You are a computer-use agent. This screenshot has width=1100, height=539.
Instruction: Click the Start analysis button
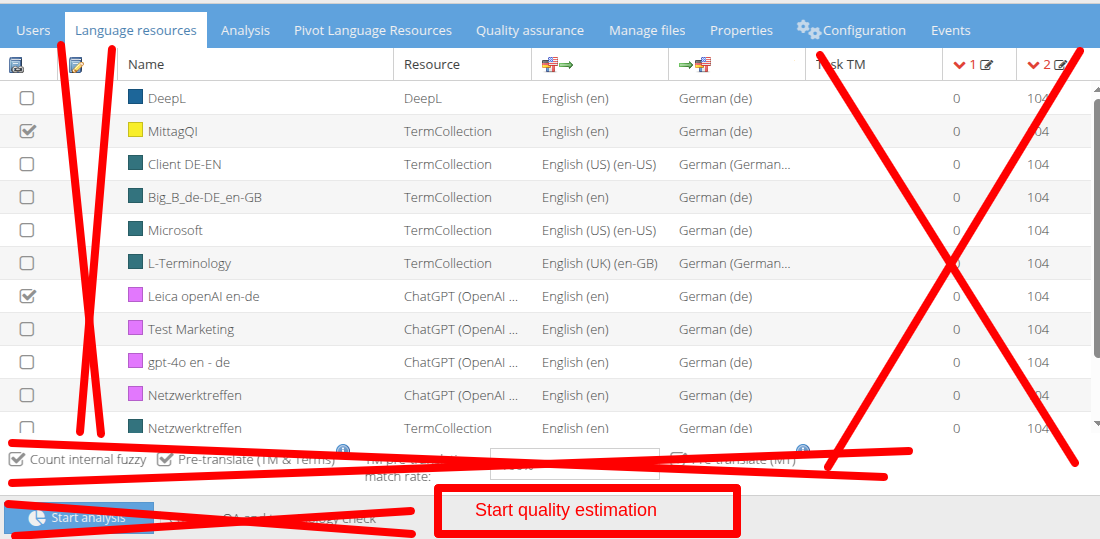click(x=79, y=518)
